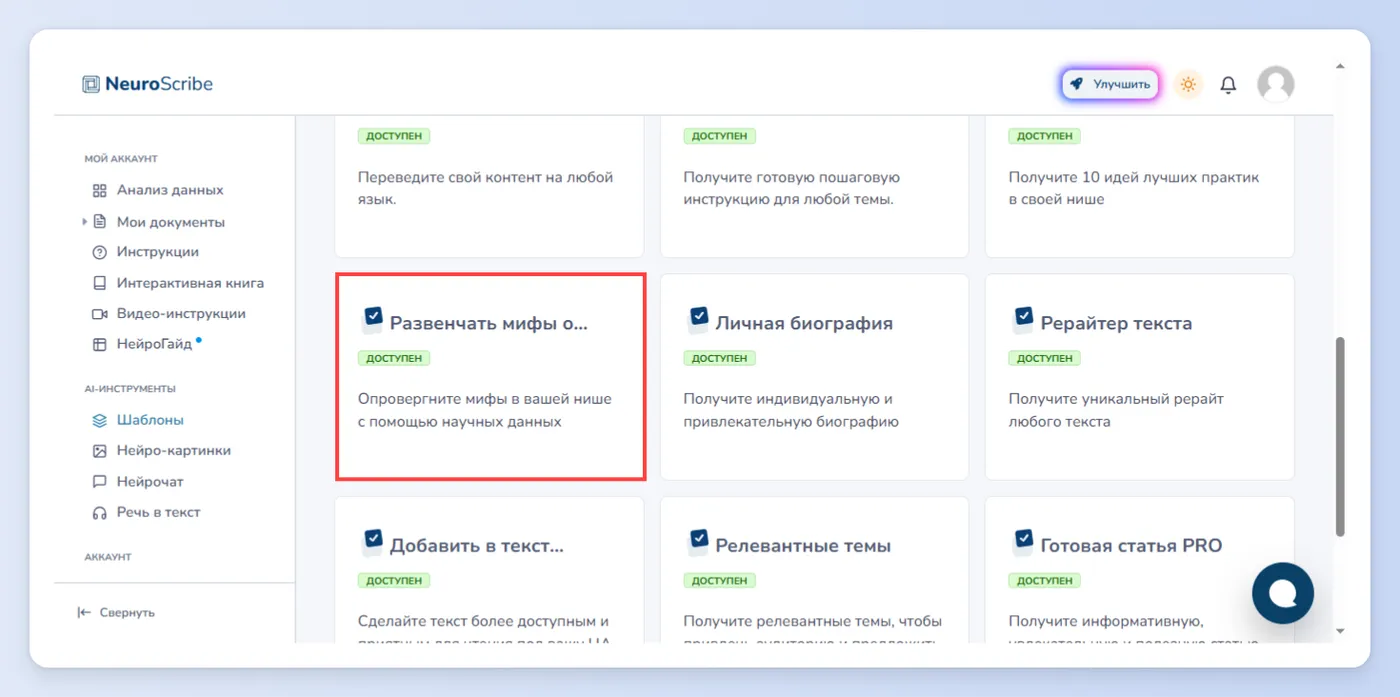Open the Готовая статья PRO template card

pos(1140,570)
